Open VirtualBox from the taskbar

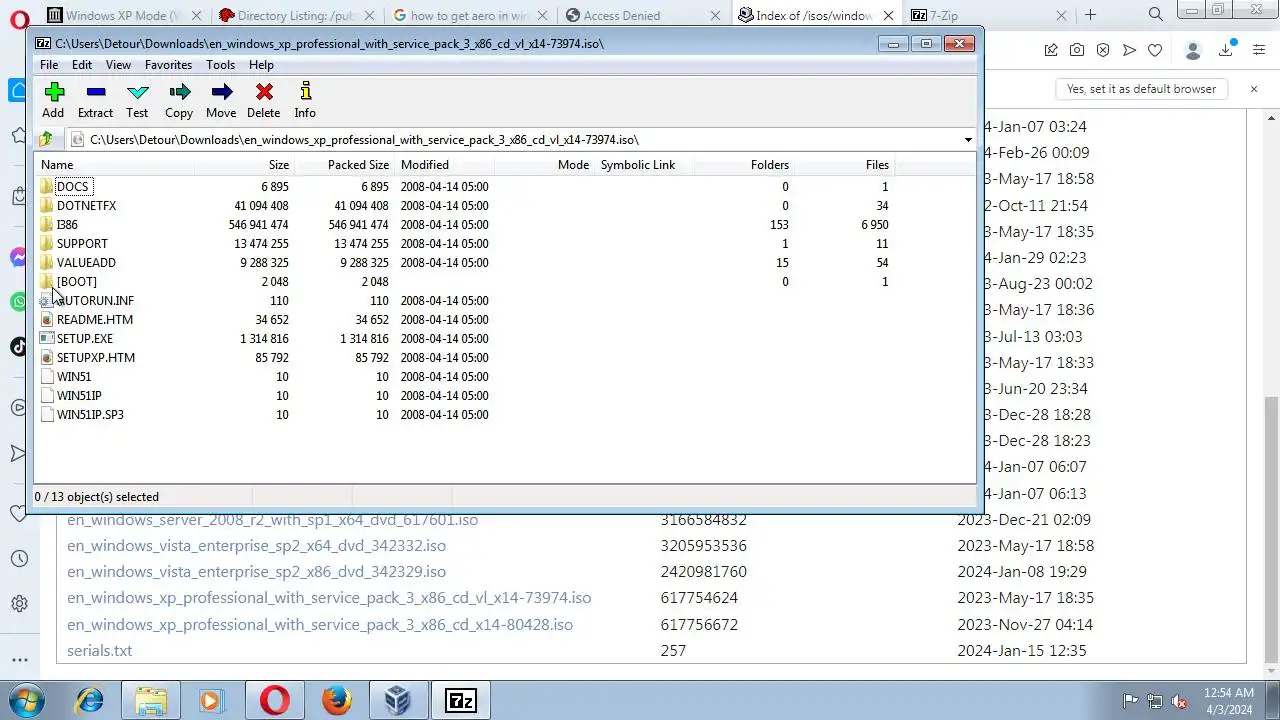point(398,700)
